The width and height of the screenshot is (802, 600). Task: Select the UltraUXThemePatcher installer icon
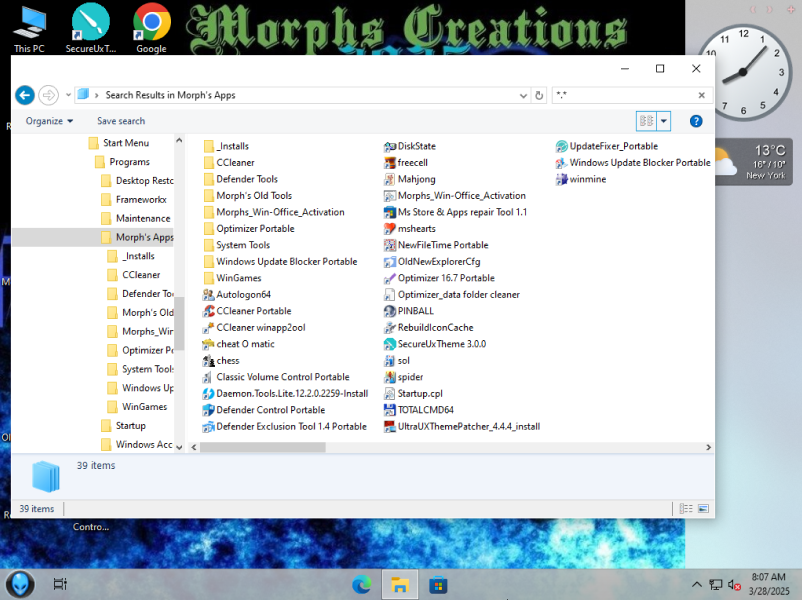(390, 427)
